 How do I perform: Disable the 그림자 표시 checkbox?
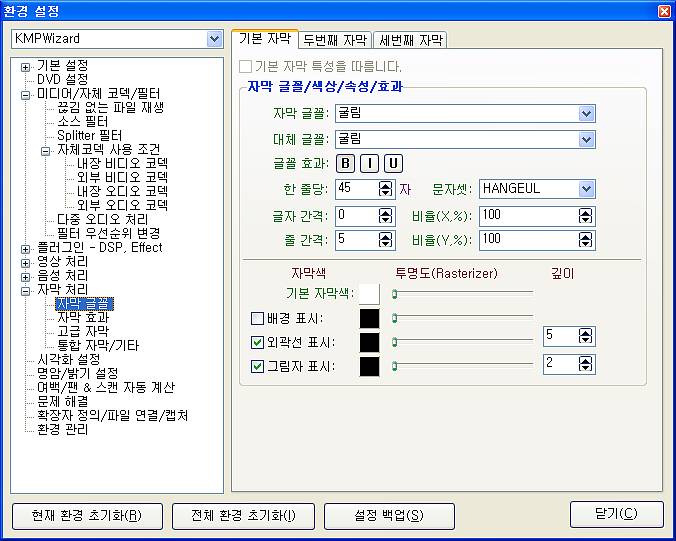(258, 366)
